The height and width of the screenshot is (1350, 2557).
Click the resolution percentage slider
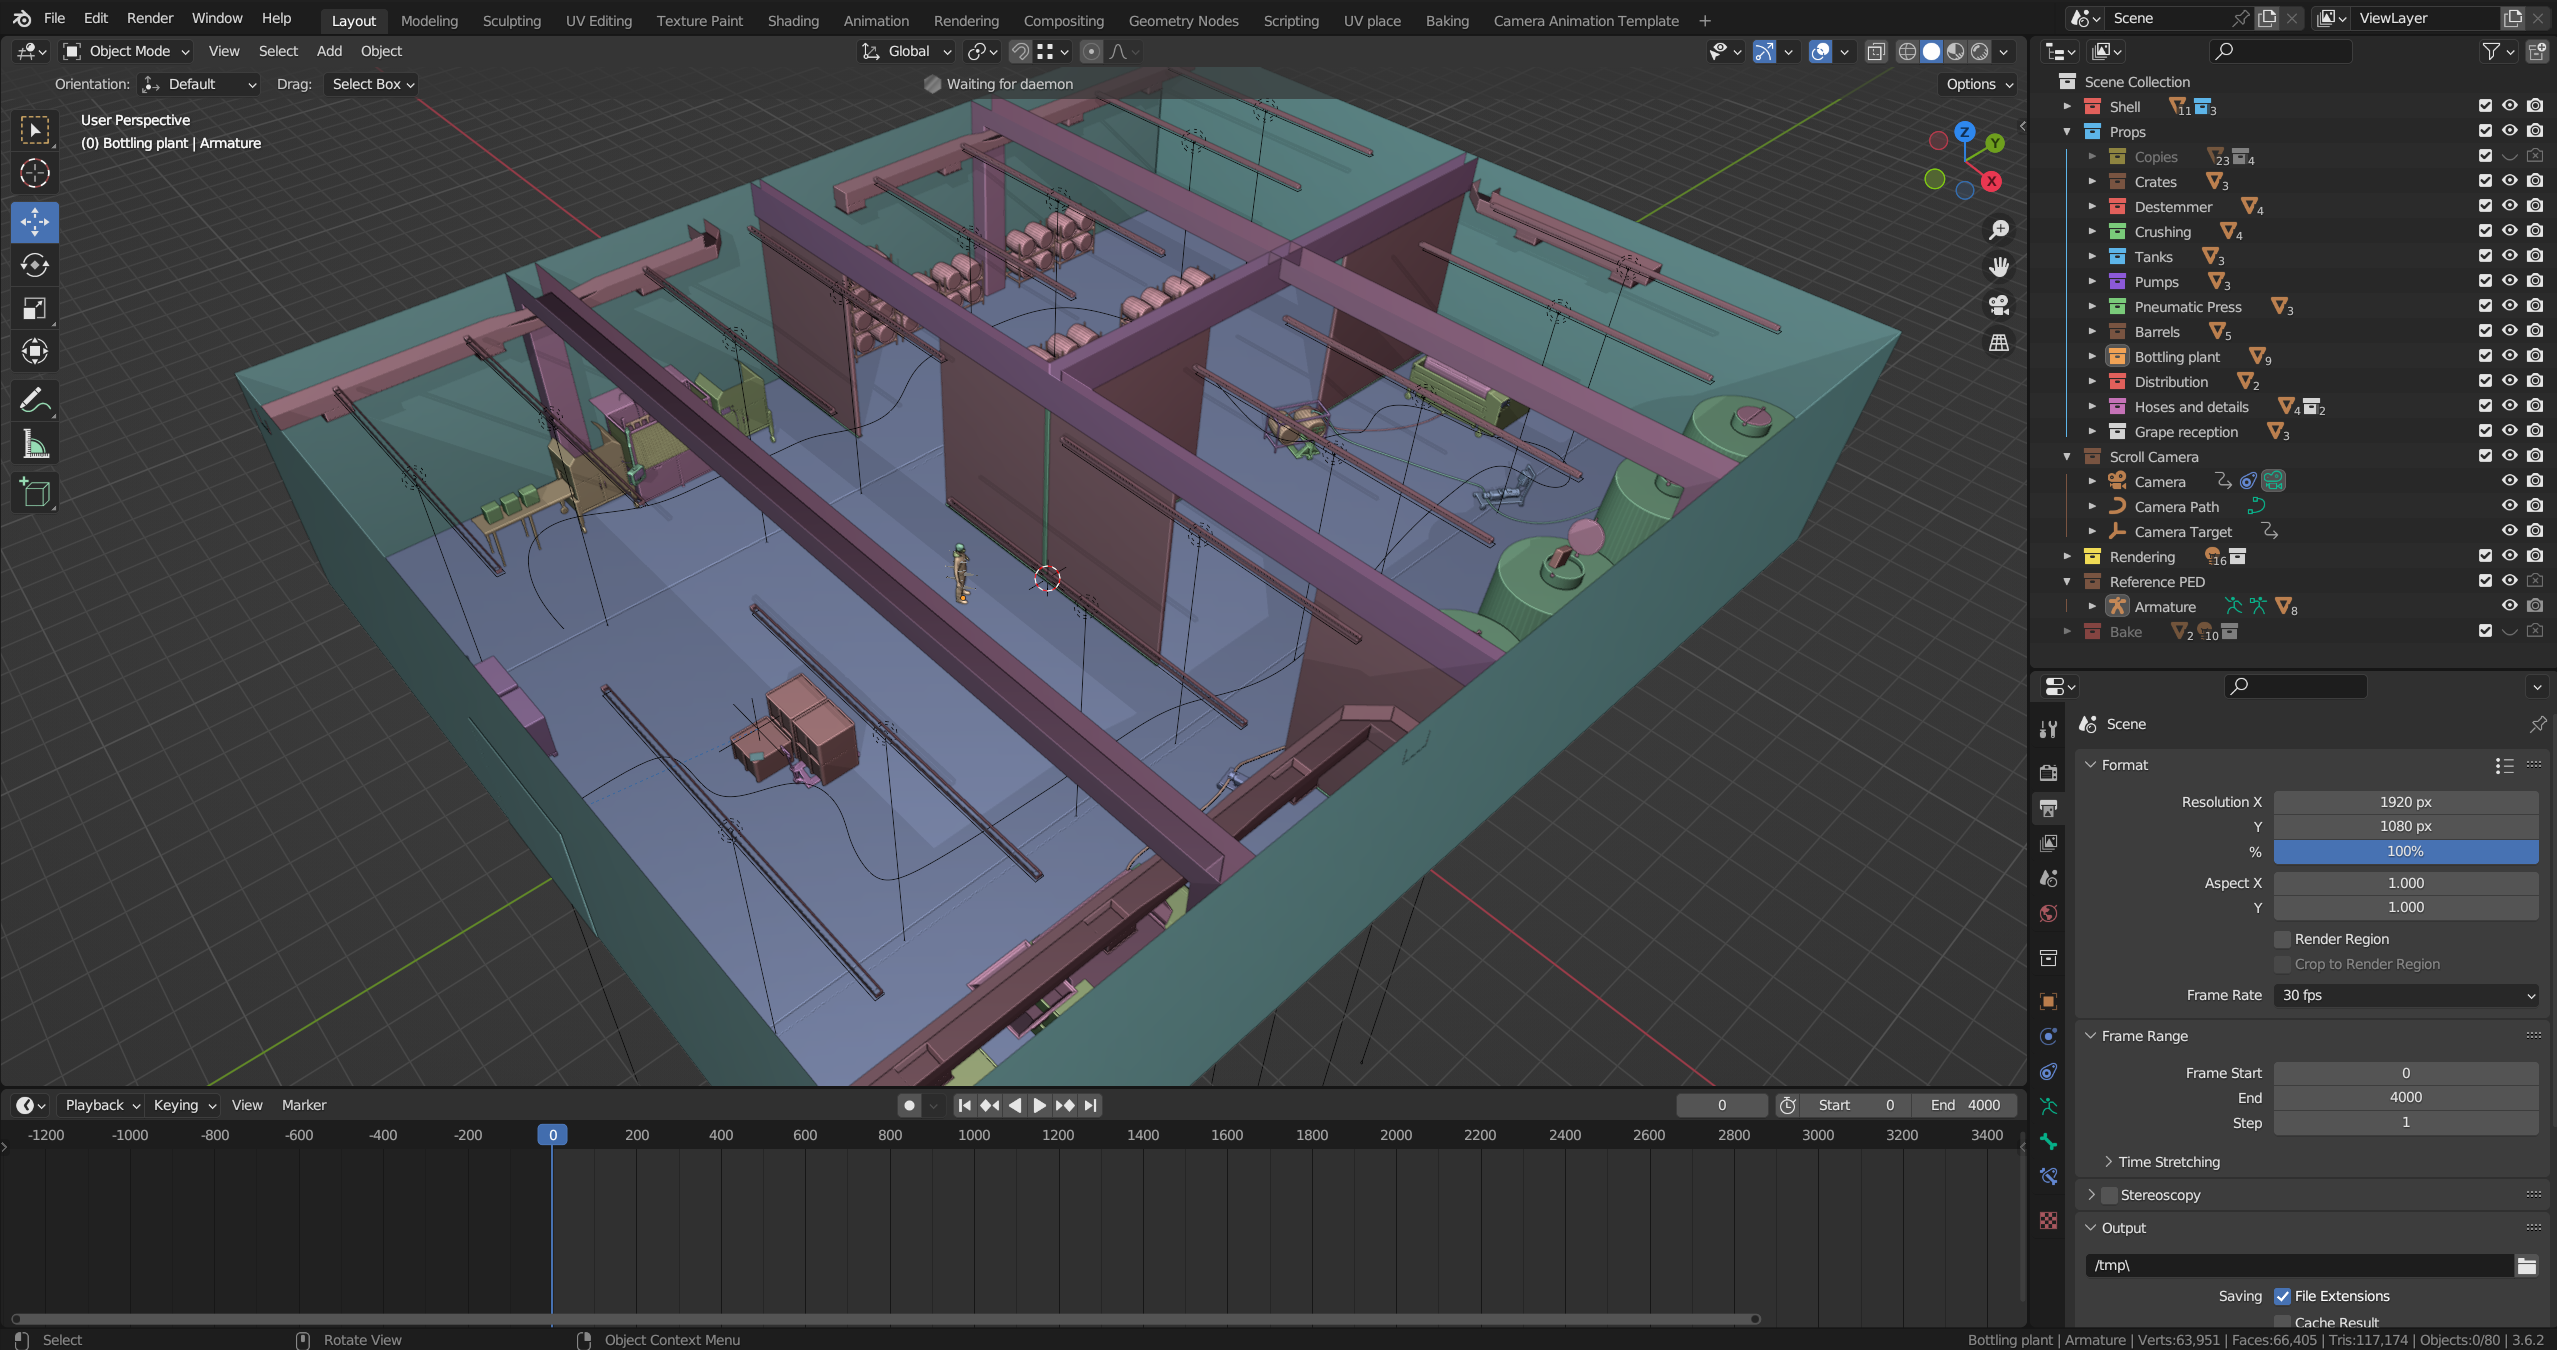coord(2406,851)
